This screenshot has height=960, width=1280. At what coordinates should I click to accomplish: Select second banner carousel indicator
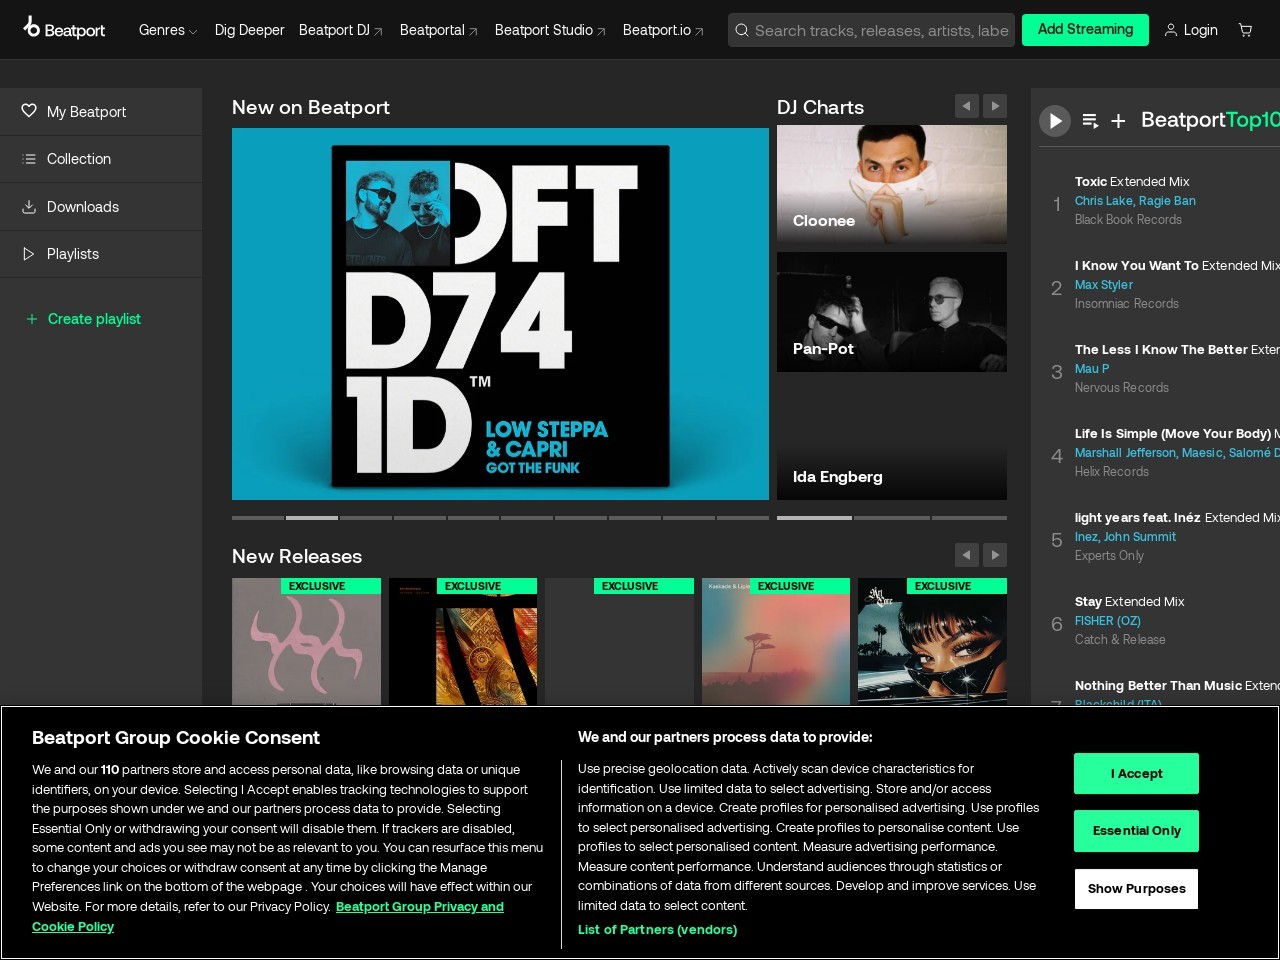pos(312,518)
